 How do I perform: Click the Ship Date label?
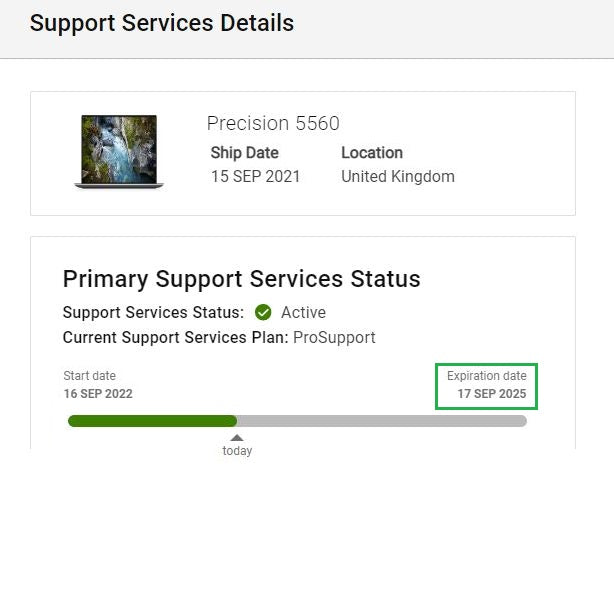[x=244, y=153]
